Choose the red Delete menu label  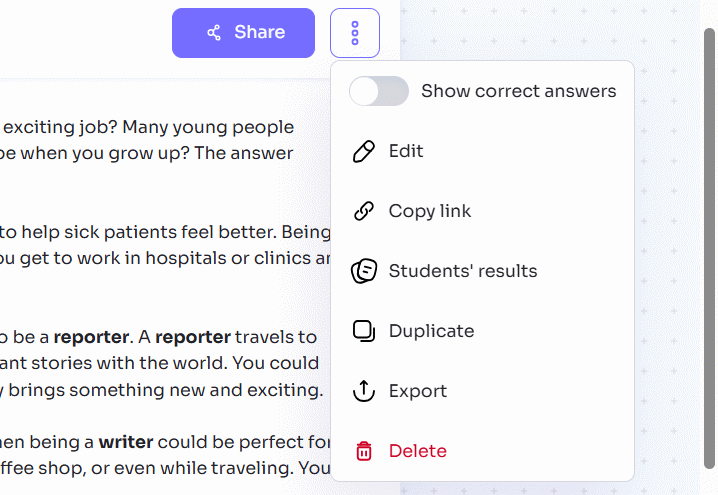418,451
